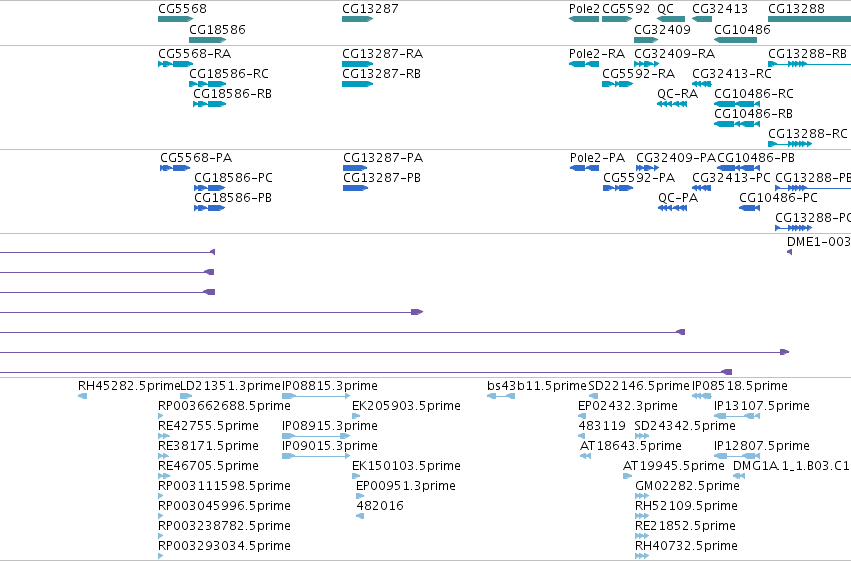Image resolution: width=851 pixels, height=561 pixels.
Task: Select protein CG5592-PA
Action: coord(639,178)
